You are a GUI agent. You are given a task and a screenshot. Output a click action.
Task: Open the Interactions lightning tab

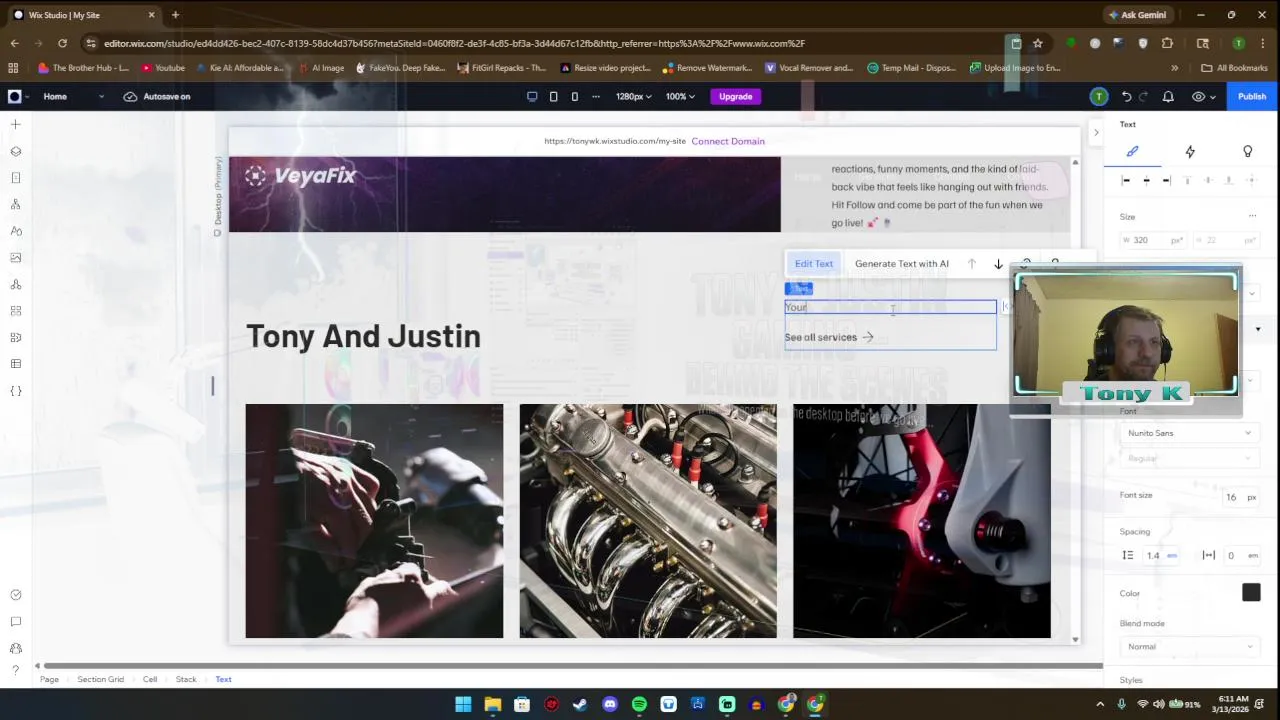(x=1190, y=151)
